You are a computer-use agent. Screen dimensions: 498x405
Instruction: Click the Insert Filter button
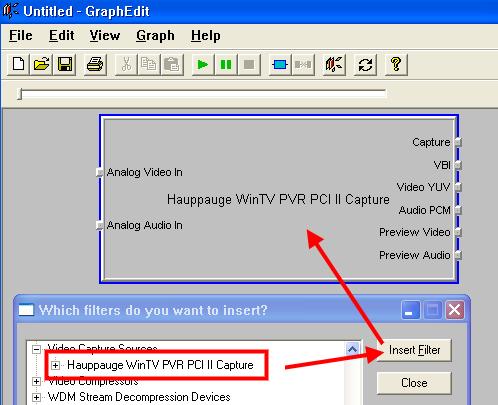pyautogui.click(x=414, y=350)
